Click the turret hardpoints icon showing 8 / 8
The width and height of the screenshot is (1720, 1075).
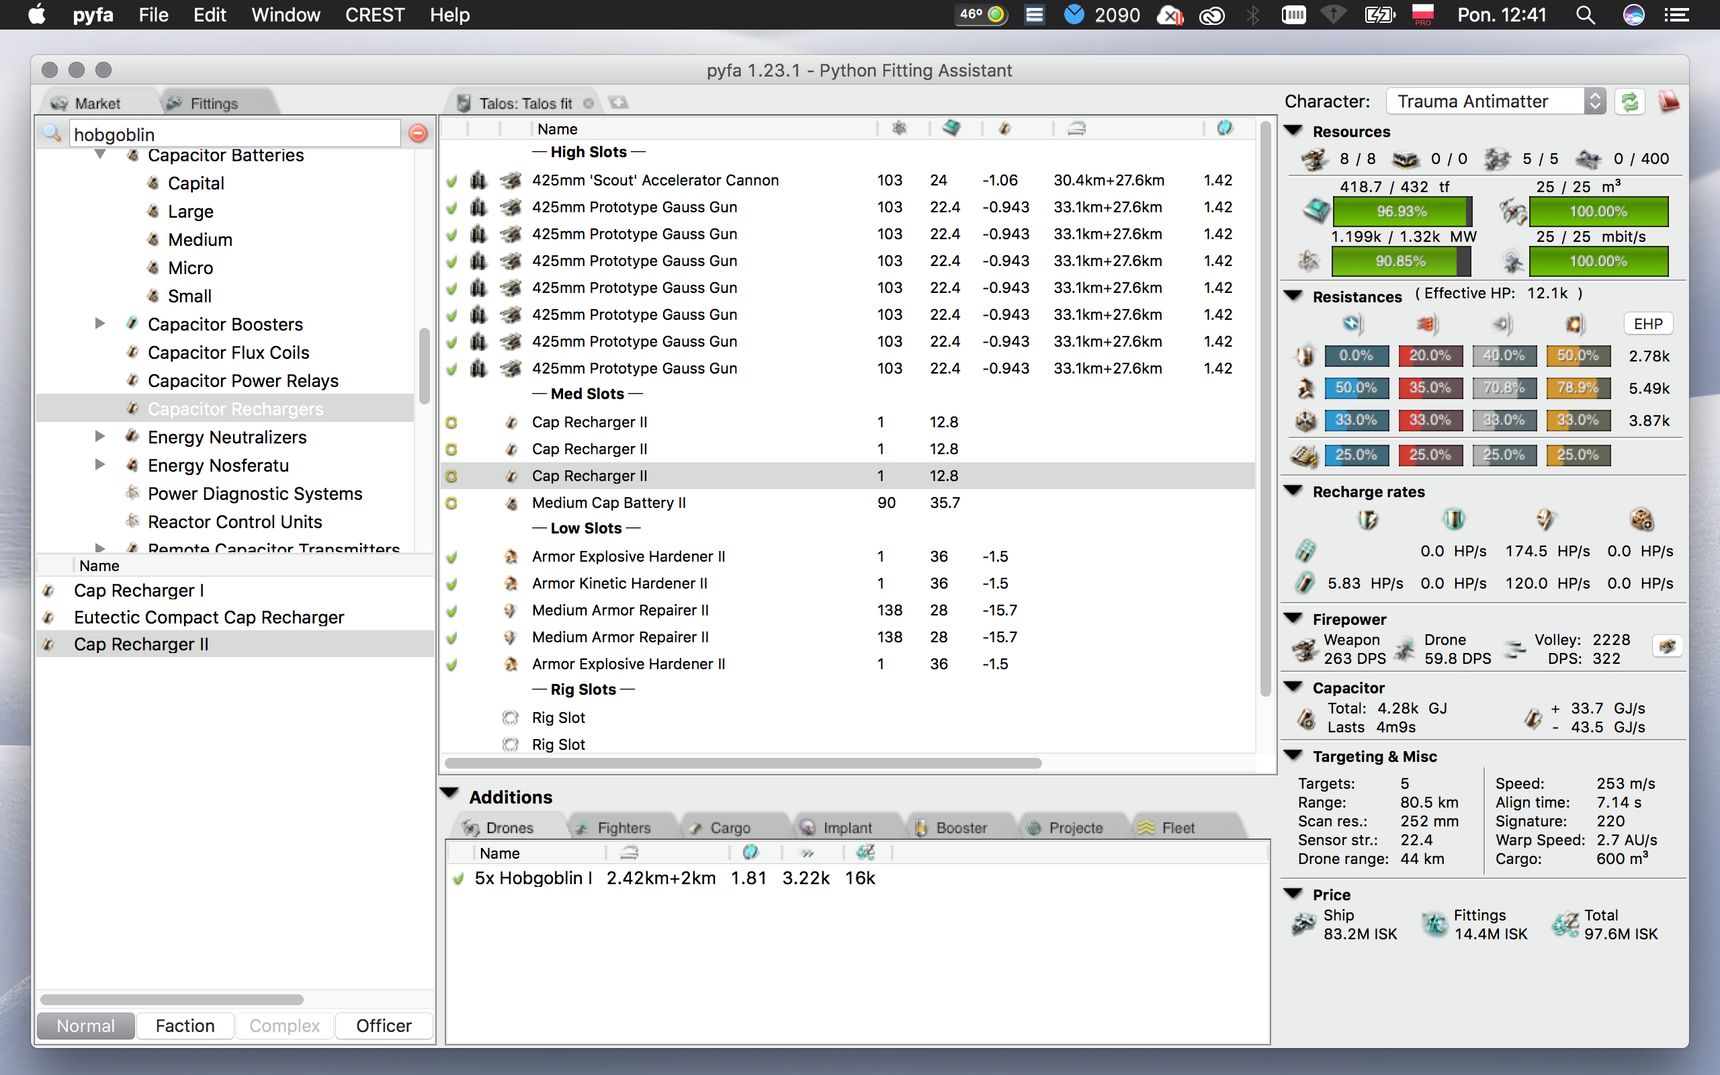pyautogui.click(x=1314, y=159)
